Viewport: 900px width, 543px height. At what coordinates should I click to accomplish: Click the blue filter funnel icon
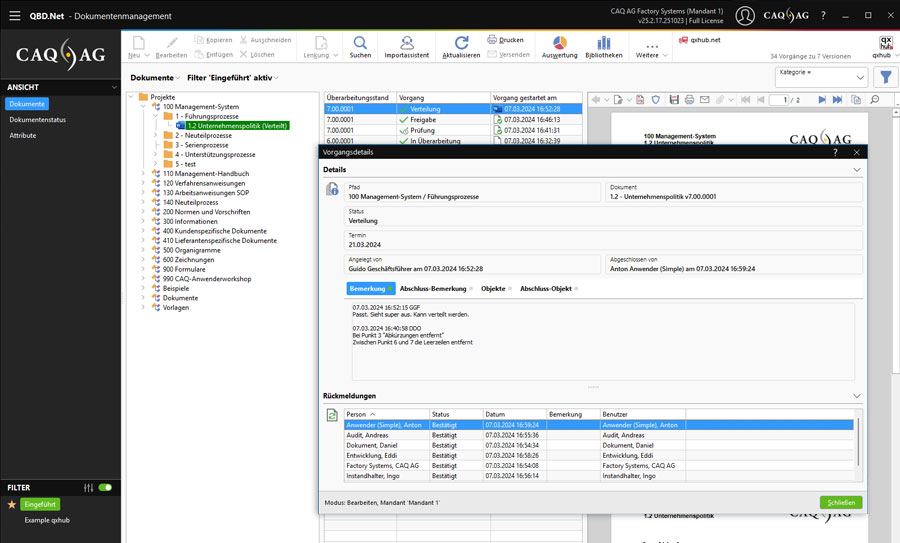884,78
